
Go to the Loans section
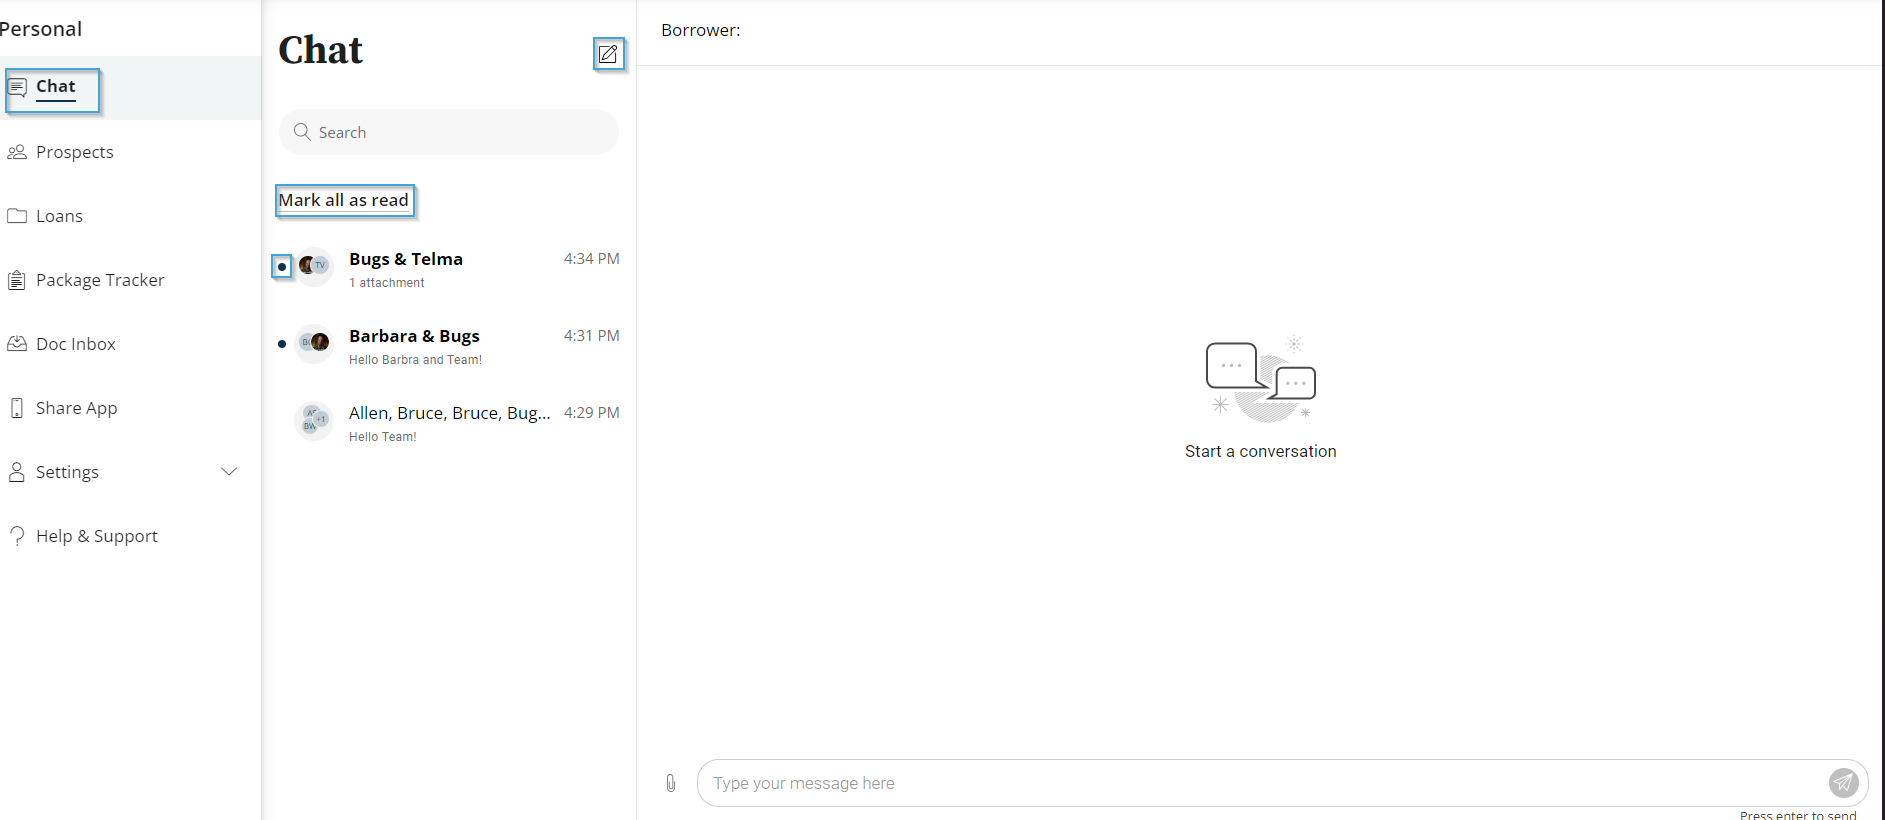pos(59,216)
